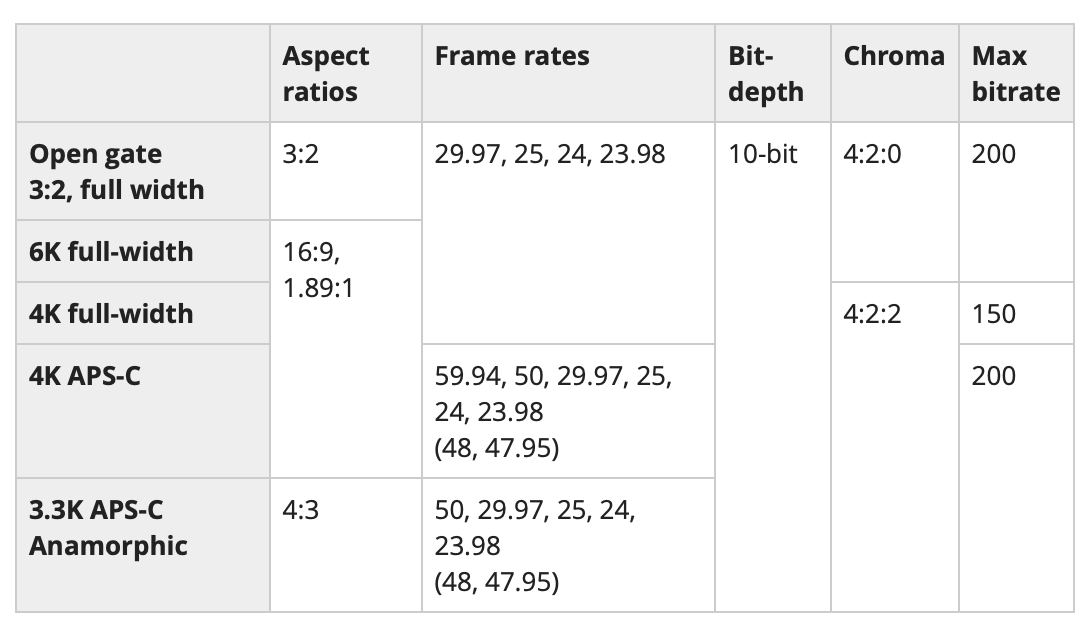Click the frame rates cell starting with 50, 29.97

535,545
